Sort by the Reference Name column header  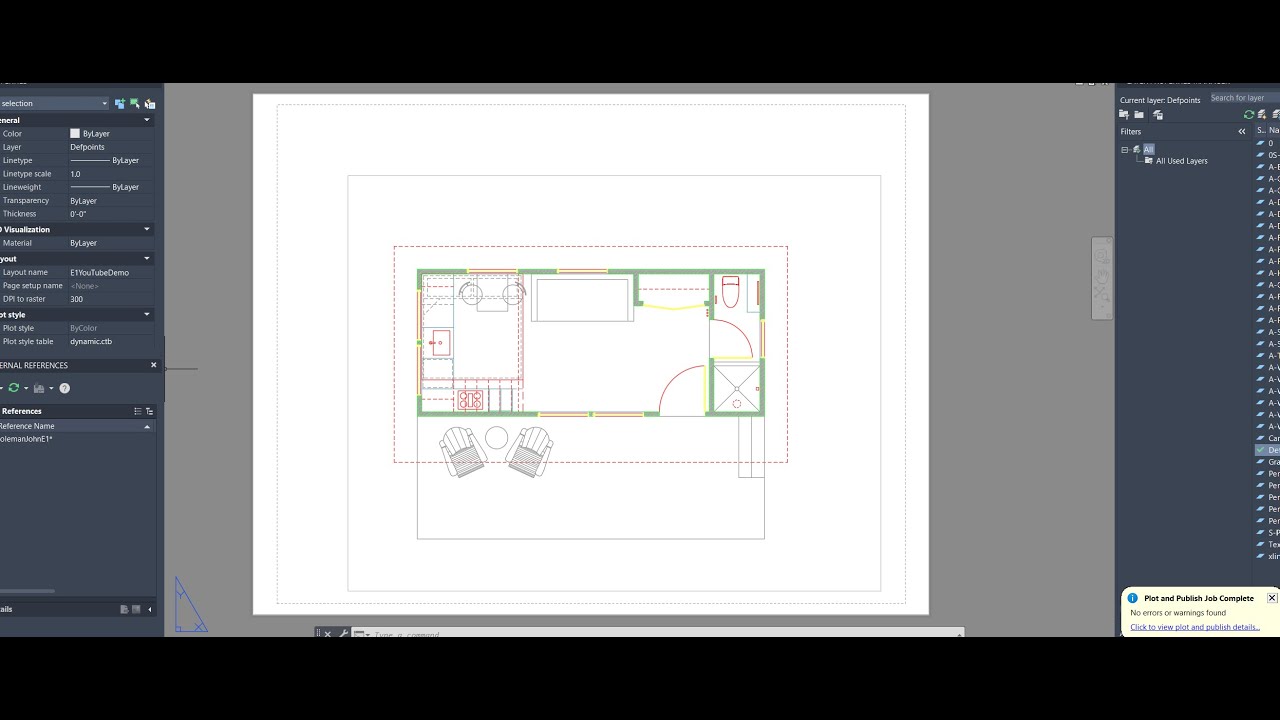(76, 426)
